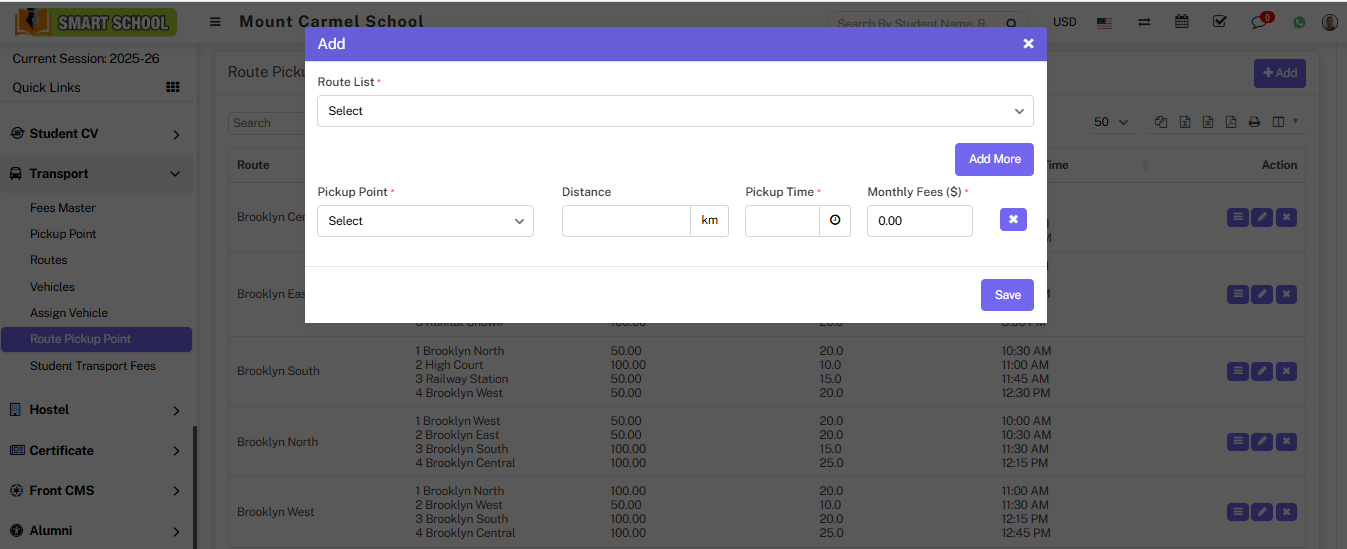This screenshot has height=549, width=1347.
Task: Open the WhatsApp icon in header
Action: click(1299, 22)
